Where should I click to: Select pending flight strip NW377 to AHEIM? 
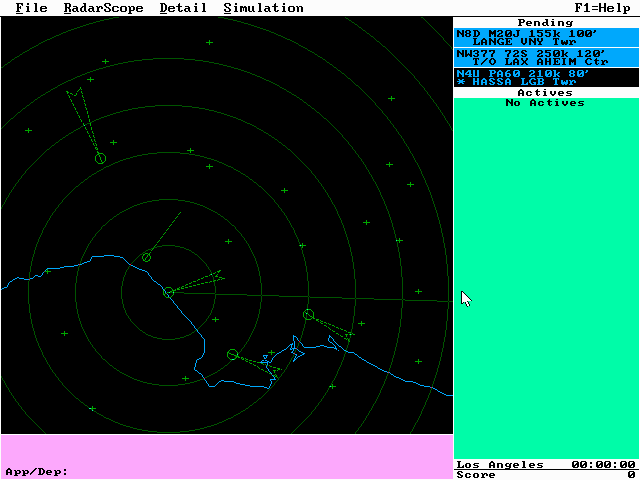coord(545,57)
